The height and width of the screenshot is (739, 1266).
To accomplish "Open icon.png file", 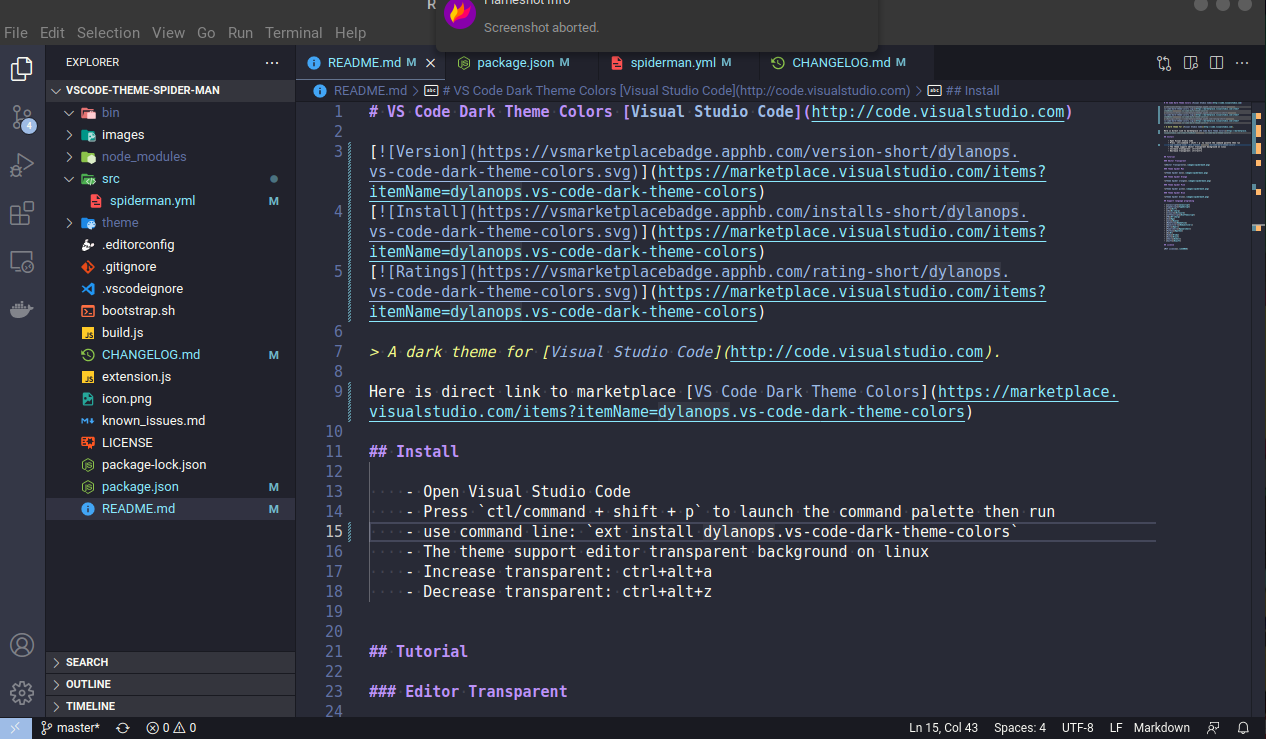I will pos(170,399).
